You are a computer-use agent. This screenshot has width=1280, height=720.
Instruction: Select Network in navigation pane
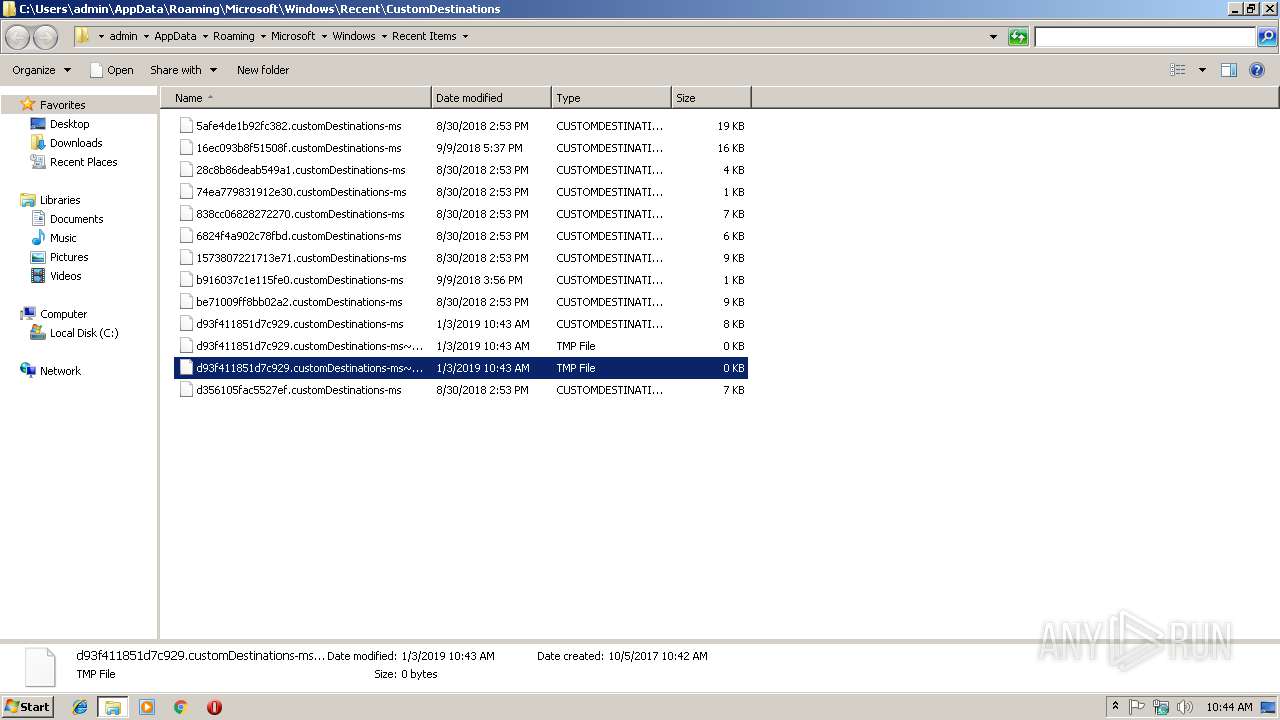click(x=60, y=371)
